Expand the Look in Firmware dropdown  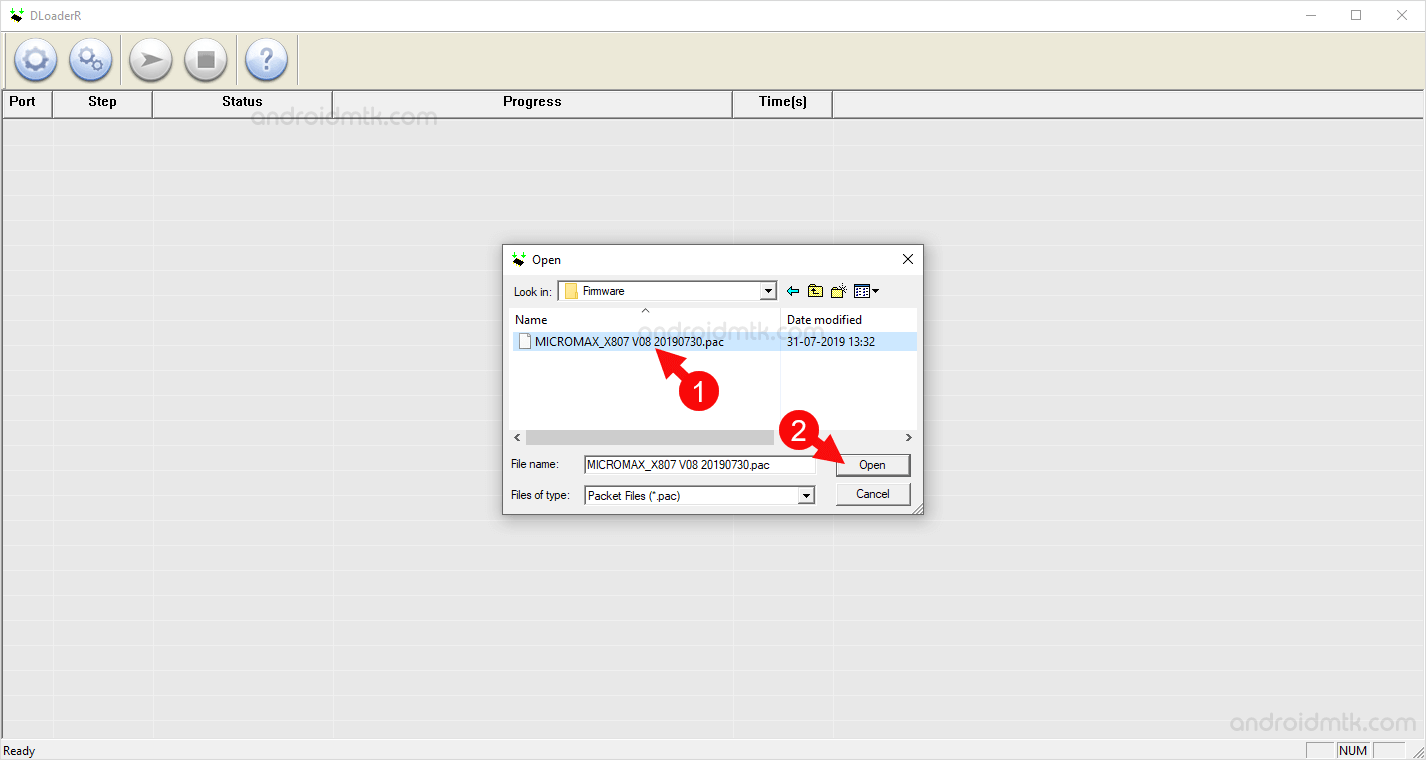[768, 291]
